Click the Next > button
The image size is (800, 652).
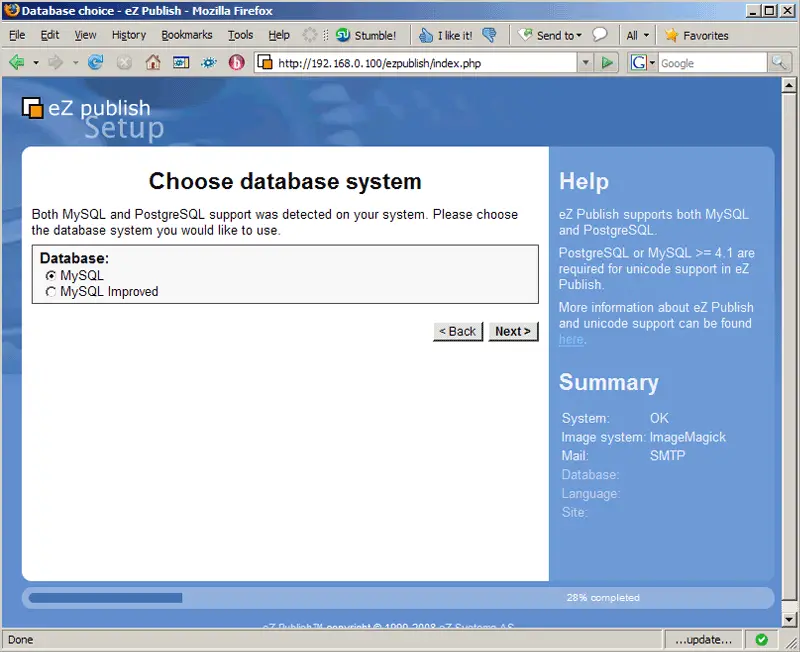(513, 332)
